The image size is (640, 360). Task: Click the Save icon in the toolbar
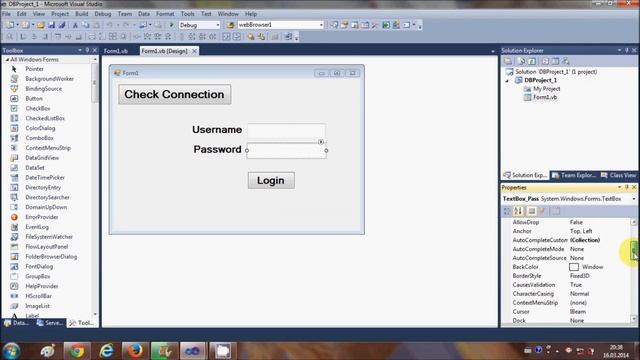tap(51, 25)
